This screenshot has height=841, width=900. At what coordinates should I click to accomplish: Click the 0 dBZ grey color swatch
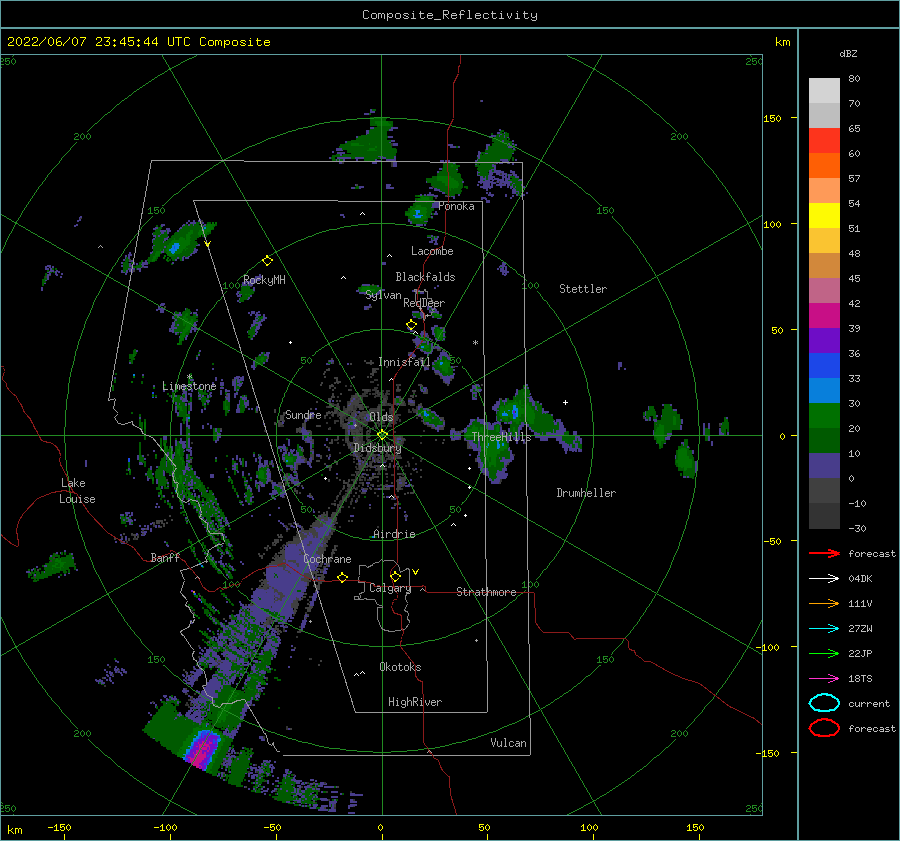click(824, 491)
